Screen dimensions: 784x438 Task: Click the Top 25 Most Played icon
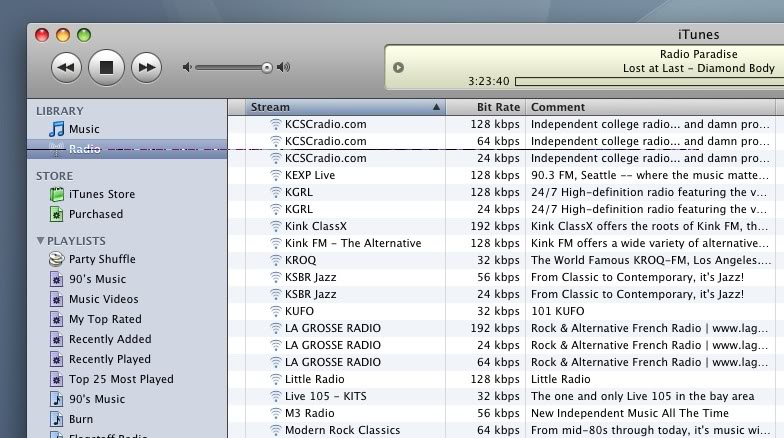tap(56, 379)
